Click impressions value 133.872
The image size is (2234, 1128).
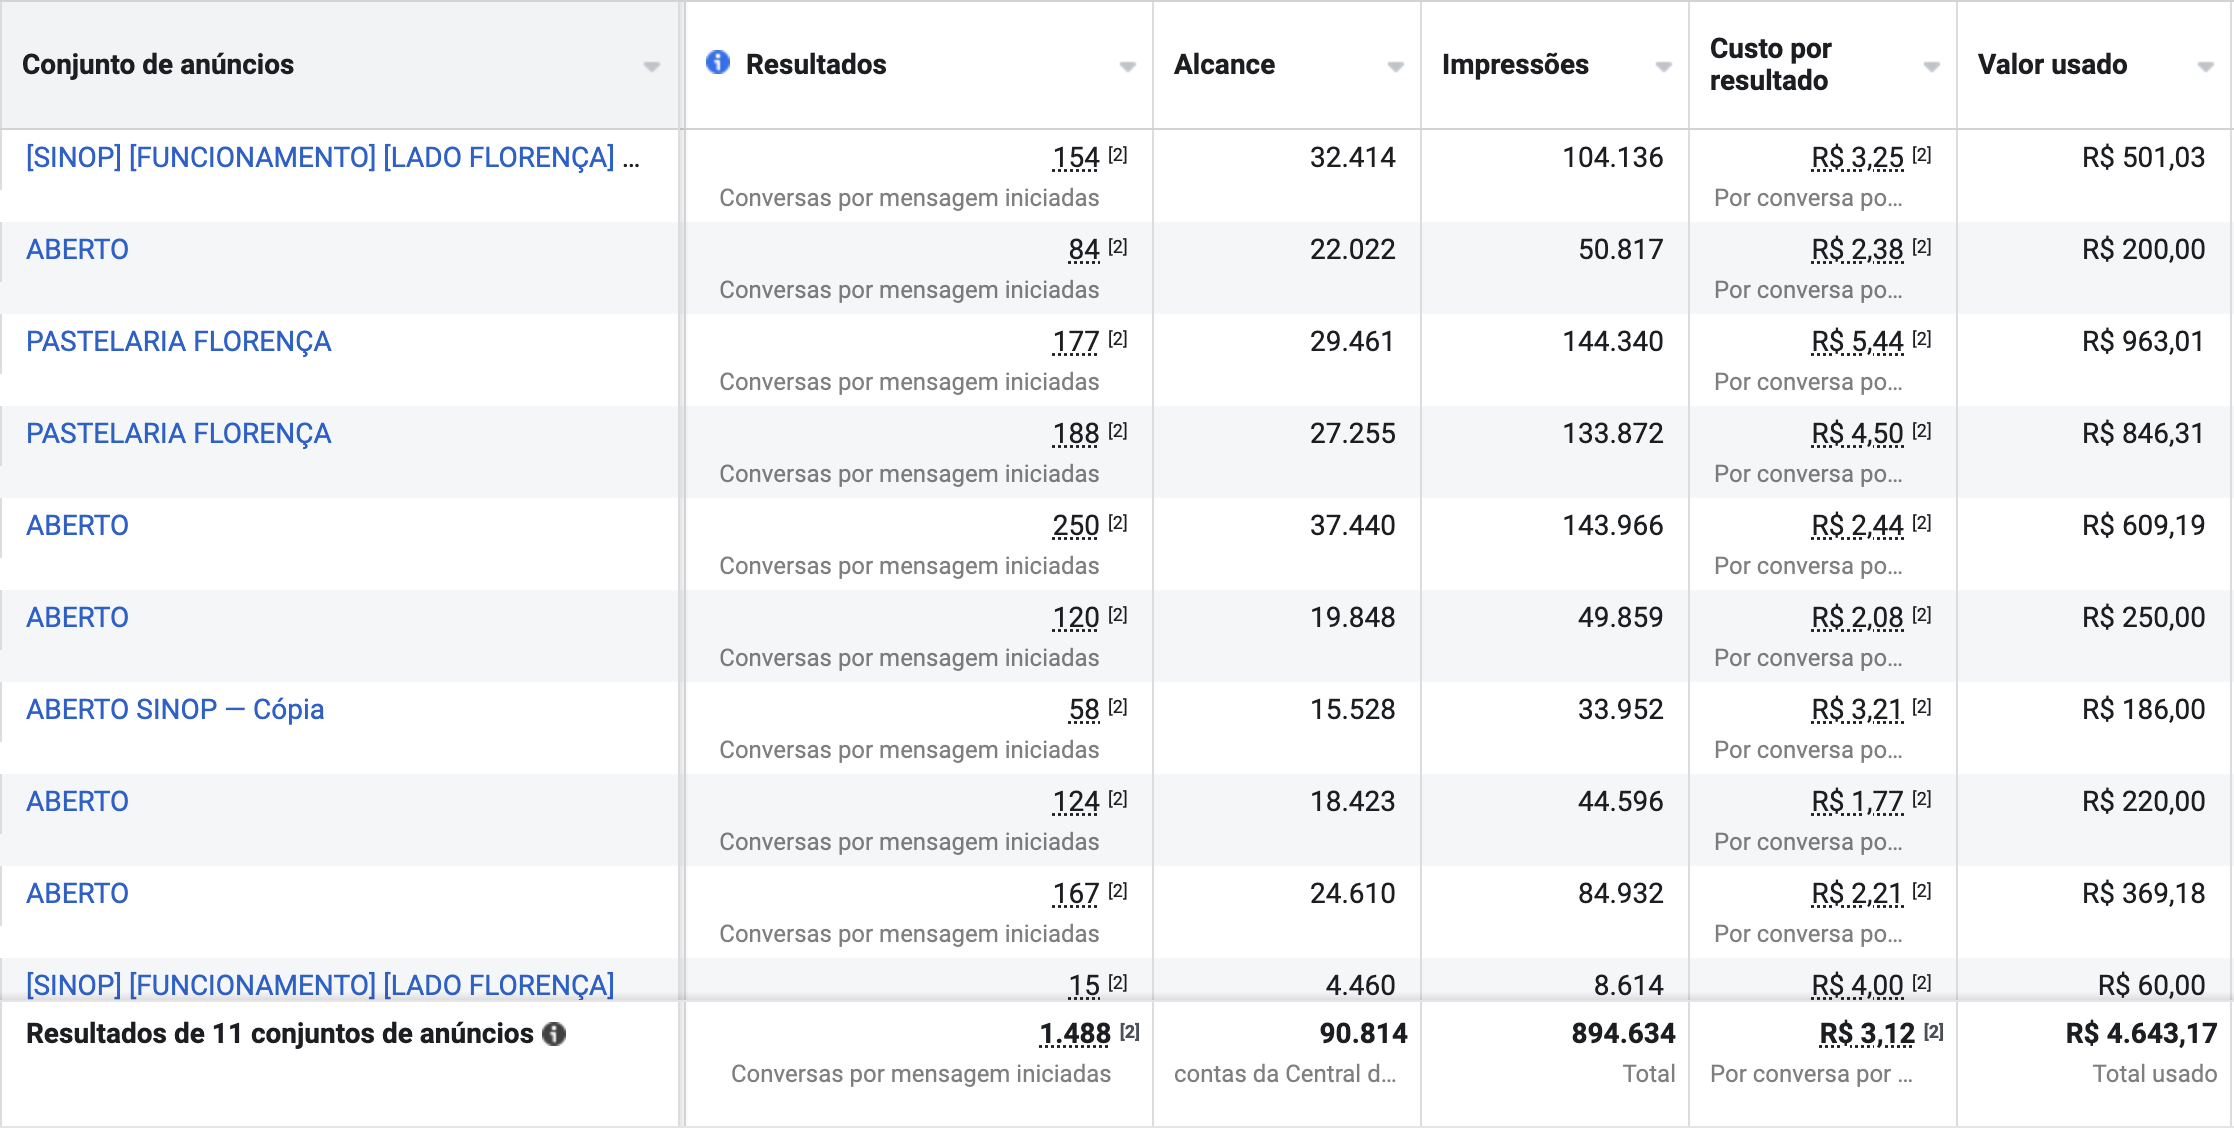click(1613, 434)
